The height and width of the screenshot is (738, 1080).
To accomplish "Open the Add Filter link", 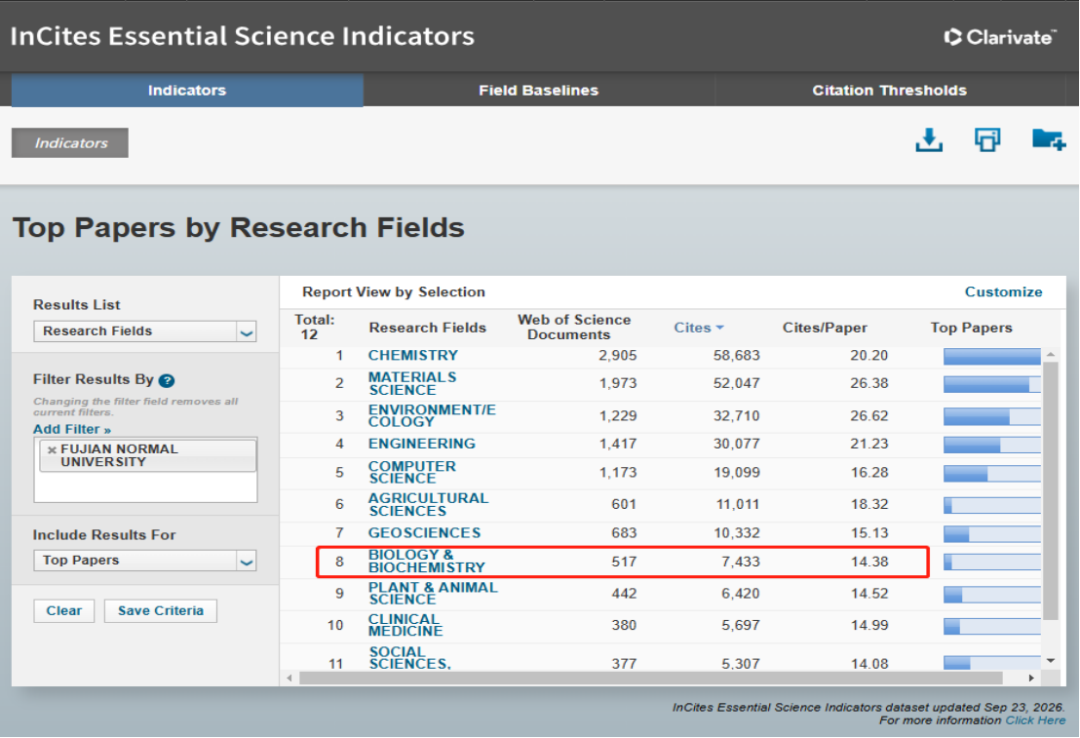I will pyautogui.click(x=72, y=429).
